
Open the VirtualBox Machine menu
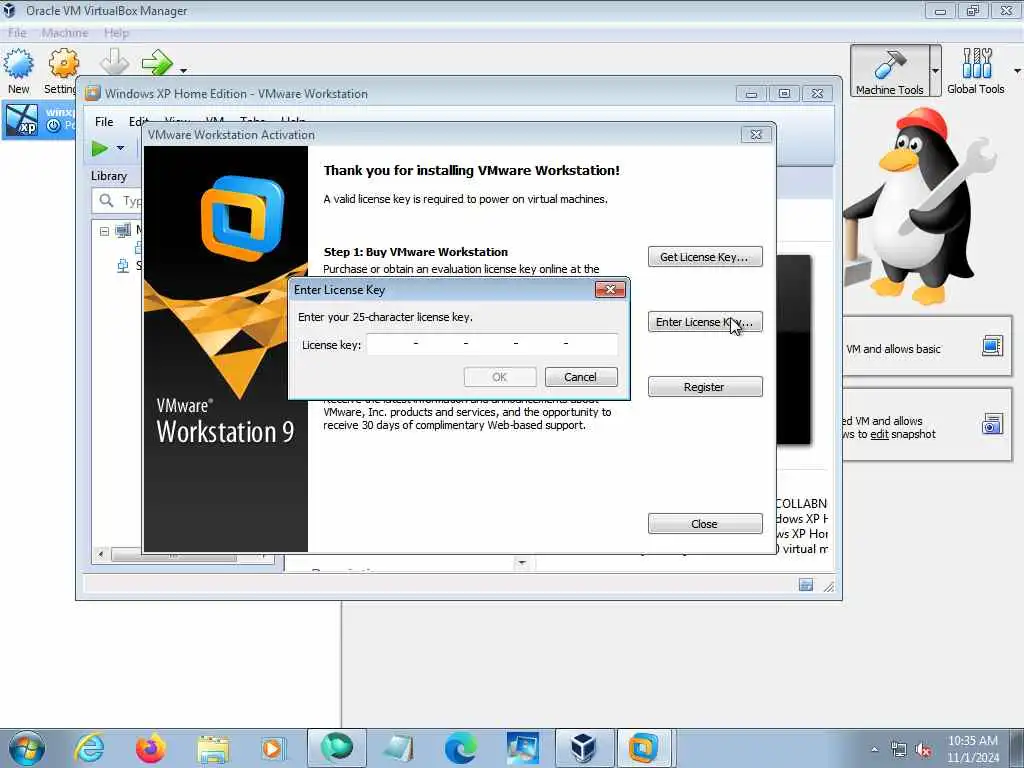click(x=65, y=33)
